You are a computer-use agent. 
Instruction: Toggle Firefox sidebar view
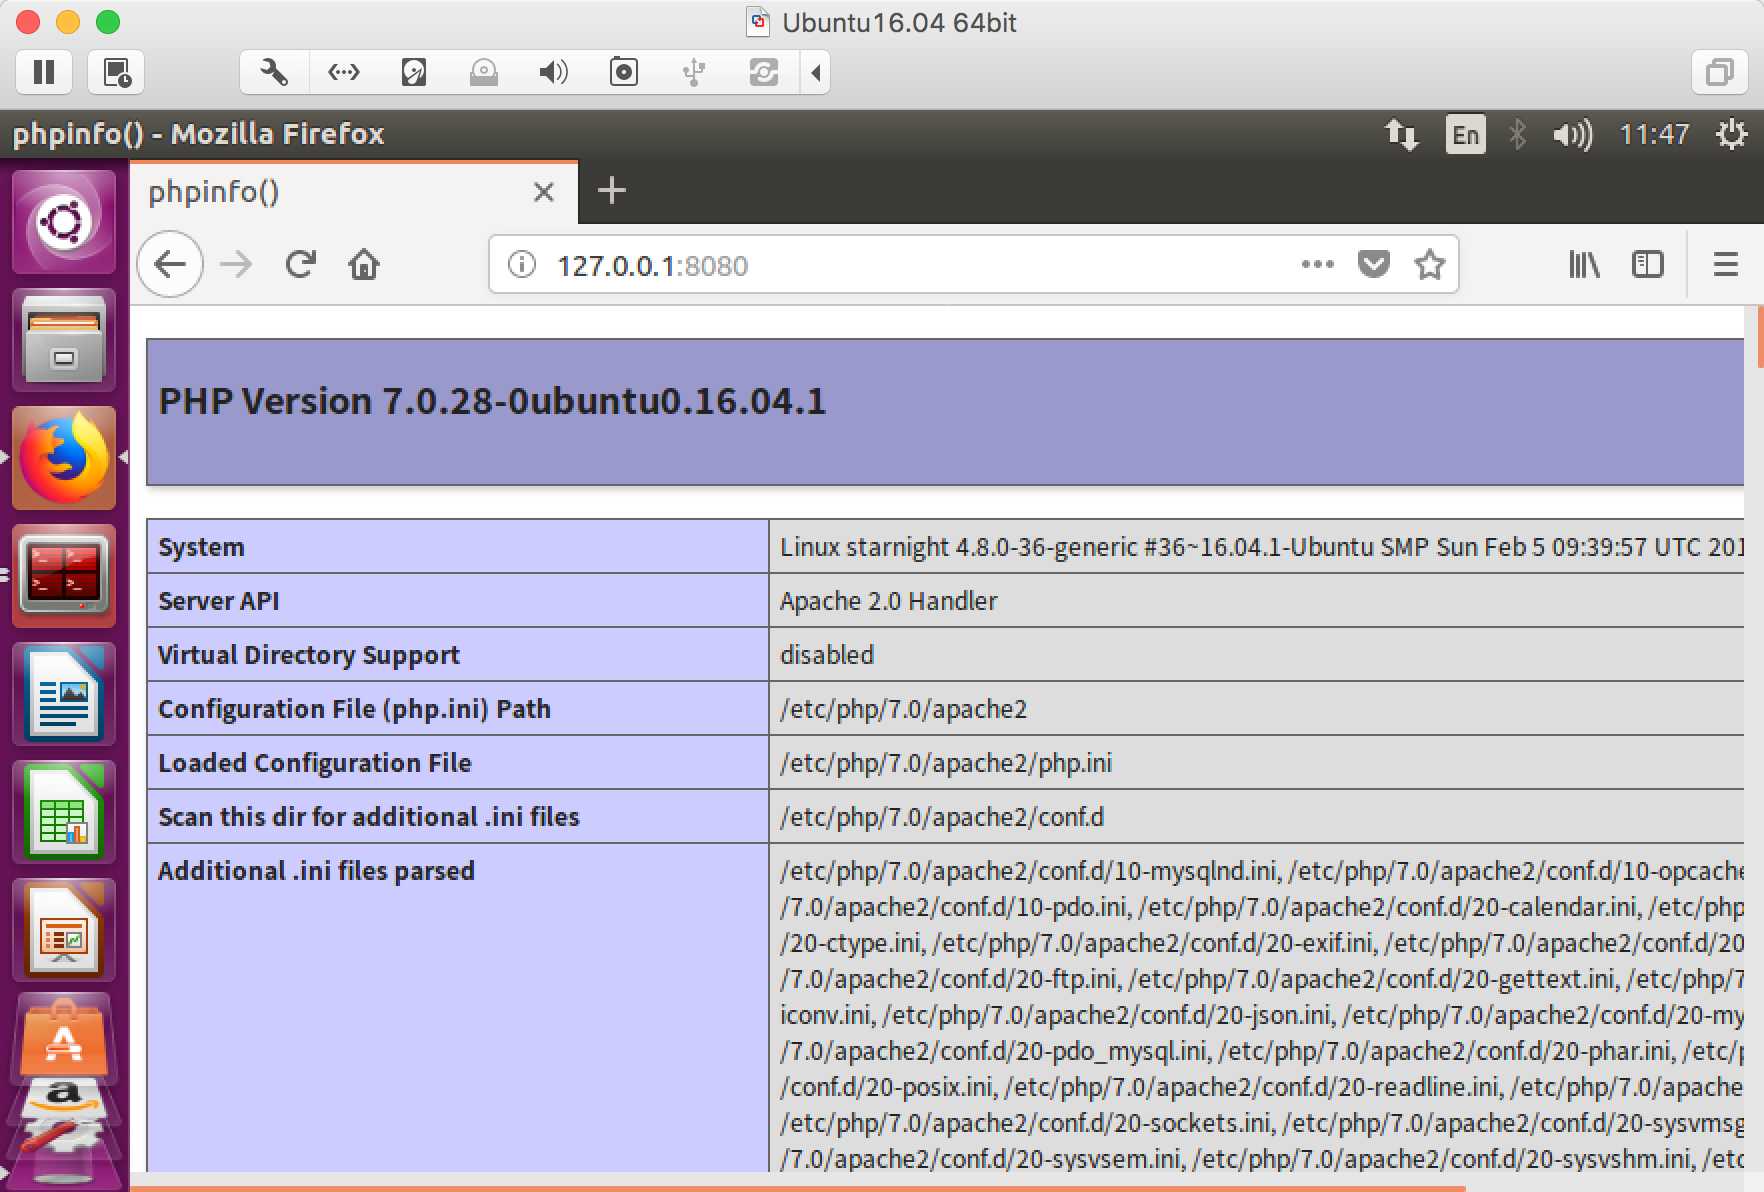click(1648, 264)
